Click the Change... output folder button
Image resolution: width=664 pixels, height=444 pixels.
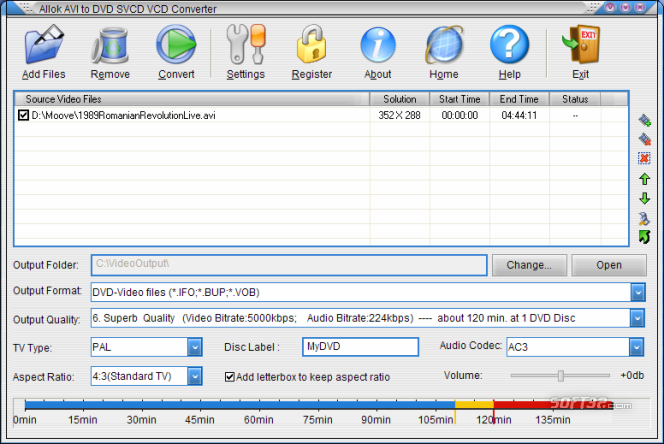(529, 265)
